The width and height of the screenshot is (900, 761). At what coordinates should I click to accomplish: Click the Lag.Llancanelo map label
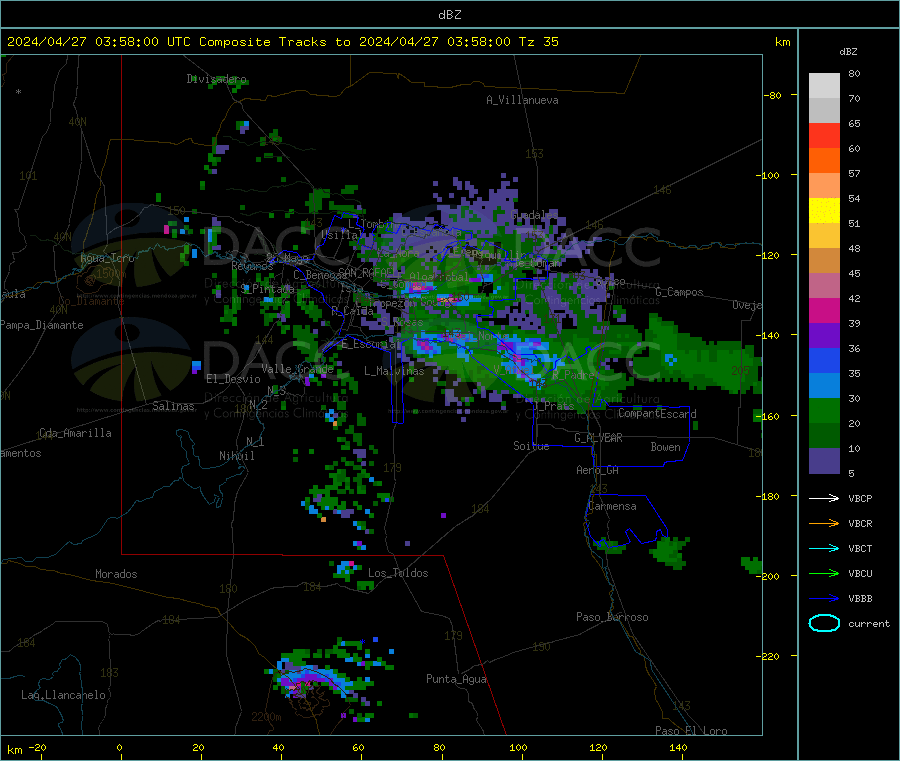tap(64, 695)
